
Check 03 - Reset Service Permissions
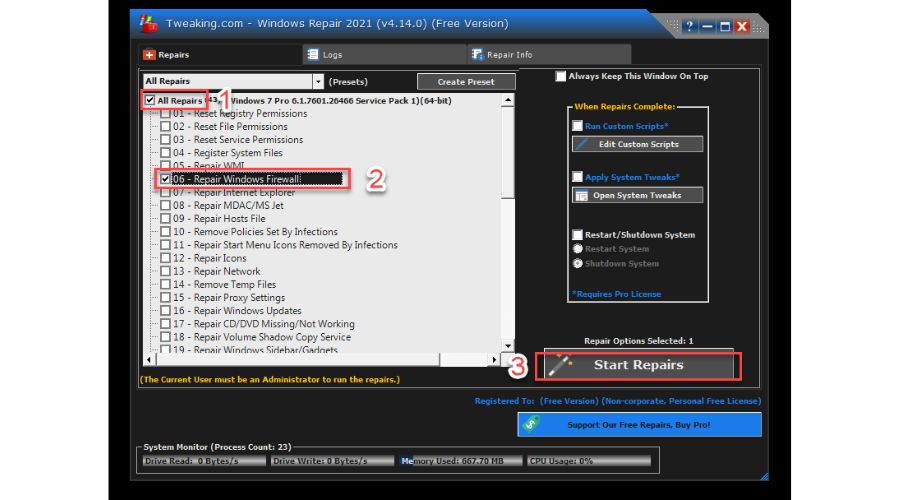point(165,139)
